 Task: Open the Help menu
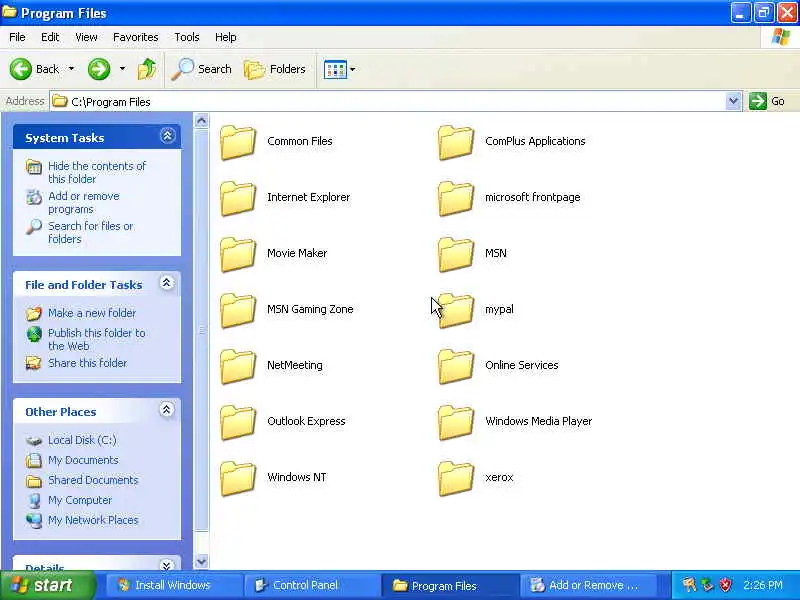tap(226, 37)
